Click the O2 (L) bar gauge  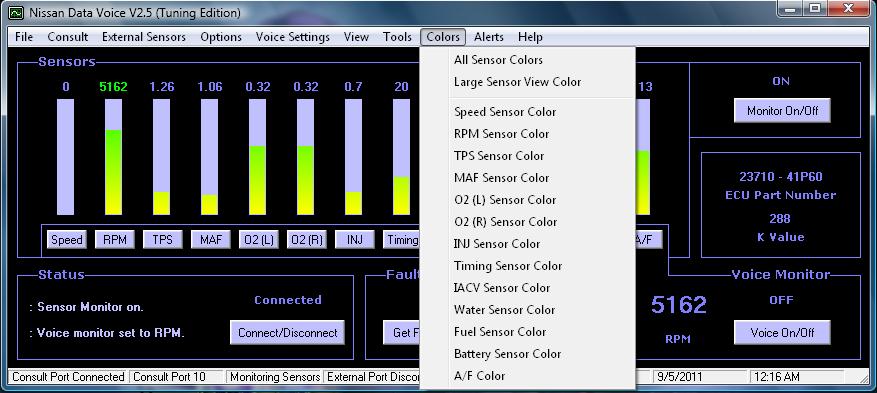[258, 157]
